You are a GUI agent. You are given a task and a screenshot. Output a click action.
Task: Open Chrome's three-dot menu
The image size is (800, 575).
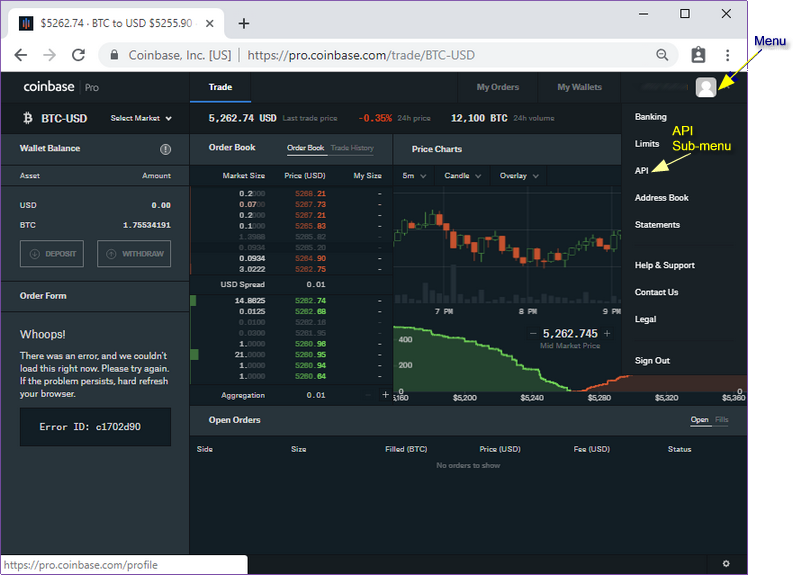point(728,55)
